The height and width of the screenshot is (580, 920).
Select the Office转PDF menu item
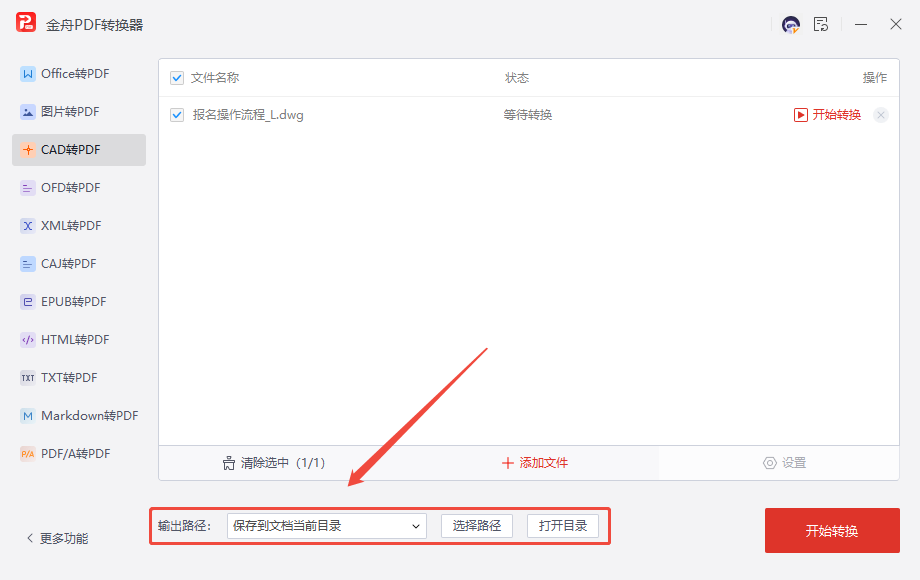click(79, 74)
